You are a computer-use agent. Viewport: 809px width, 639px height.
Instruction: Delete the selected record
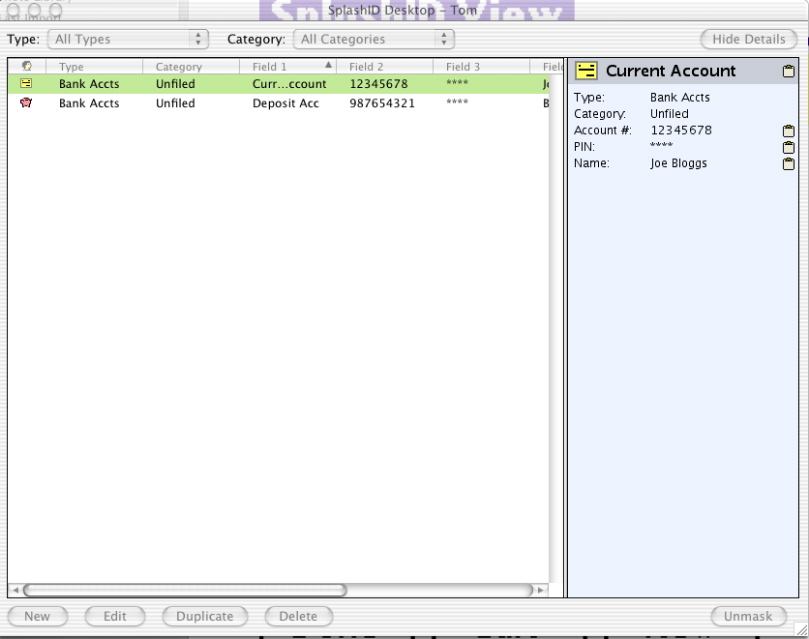[298, 616]
